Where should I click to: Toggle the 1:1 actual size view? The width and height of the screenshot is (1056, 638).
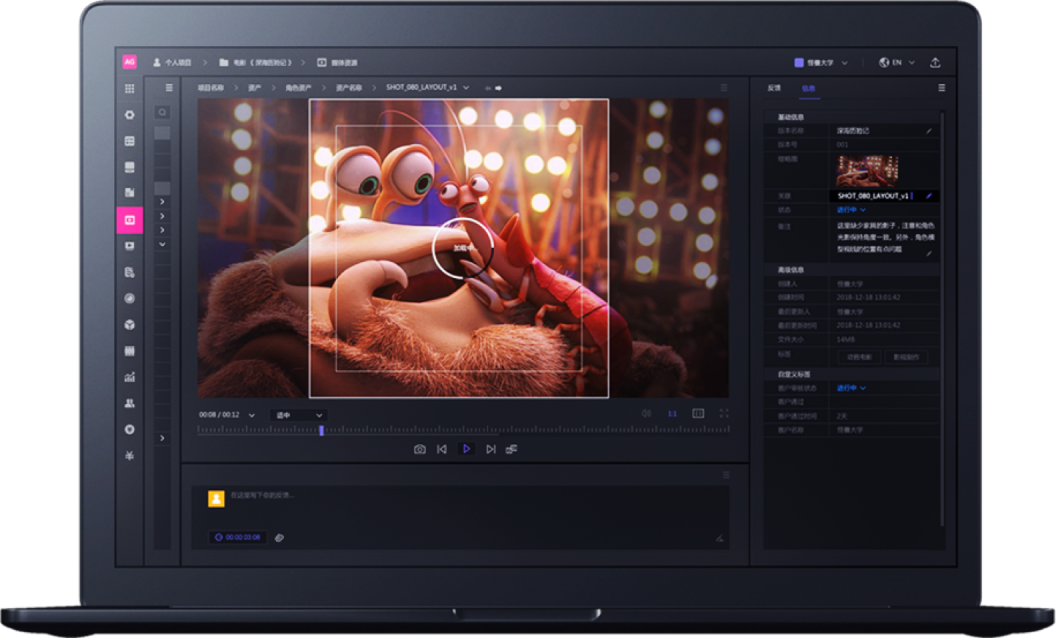coord(672,413)
